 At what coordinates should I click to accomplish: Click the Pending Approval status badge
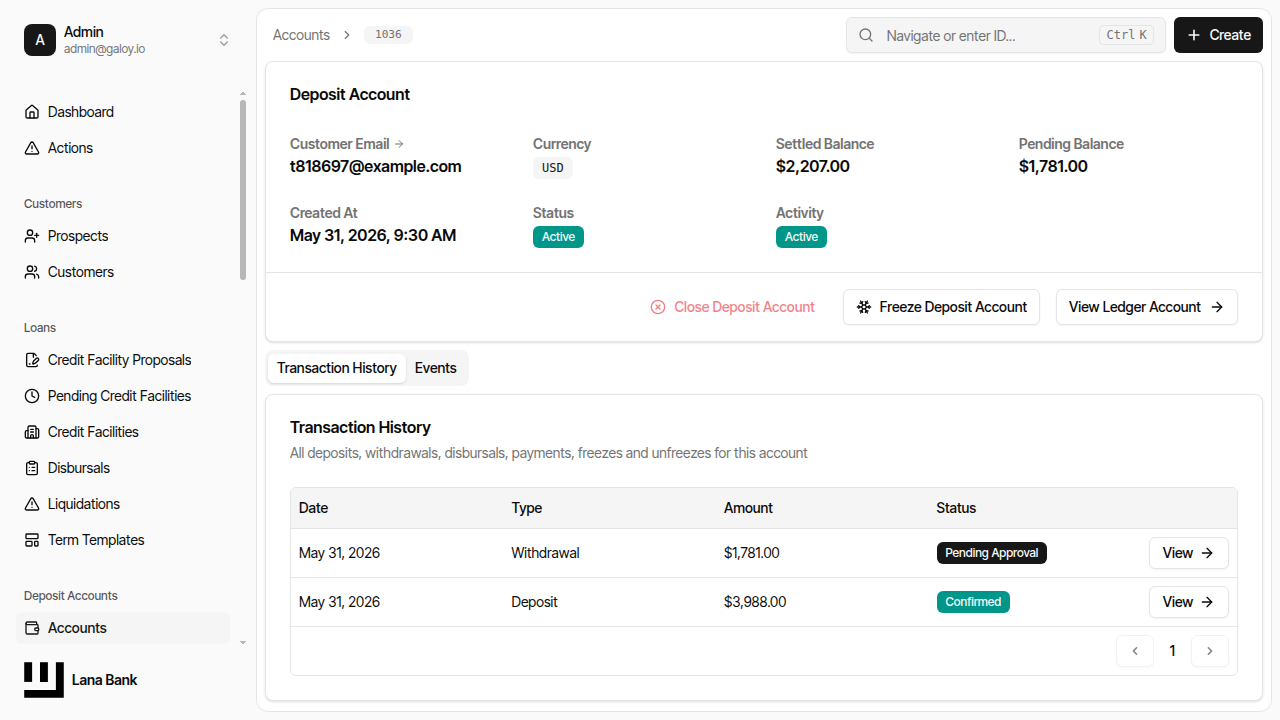[x=992, y=553]
